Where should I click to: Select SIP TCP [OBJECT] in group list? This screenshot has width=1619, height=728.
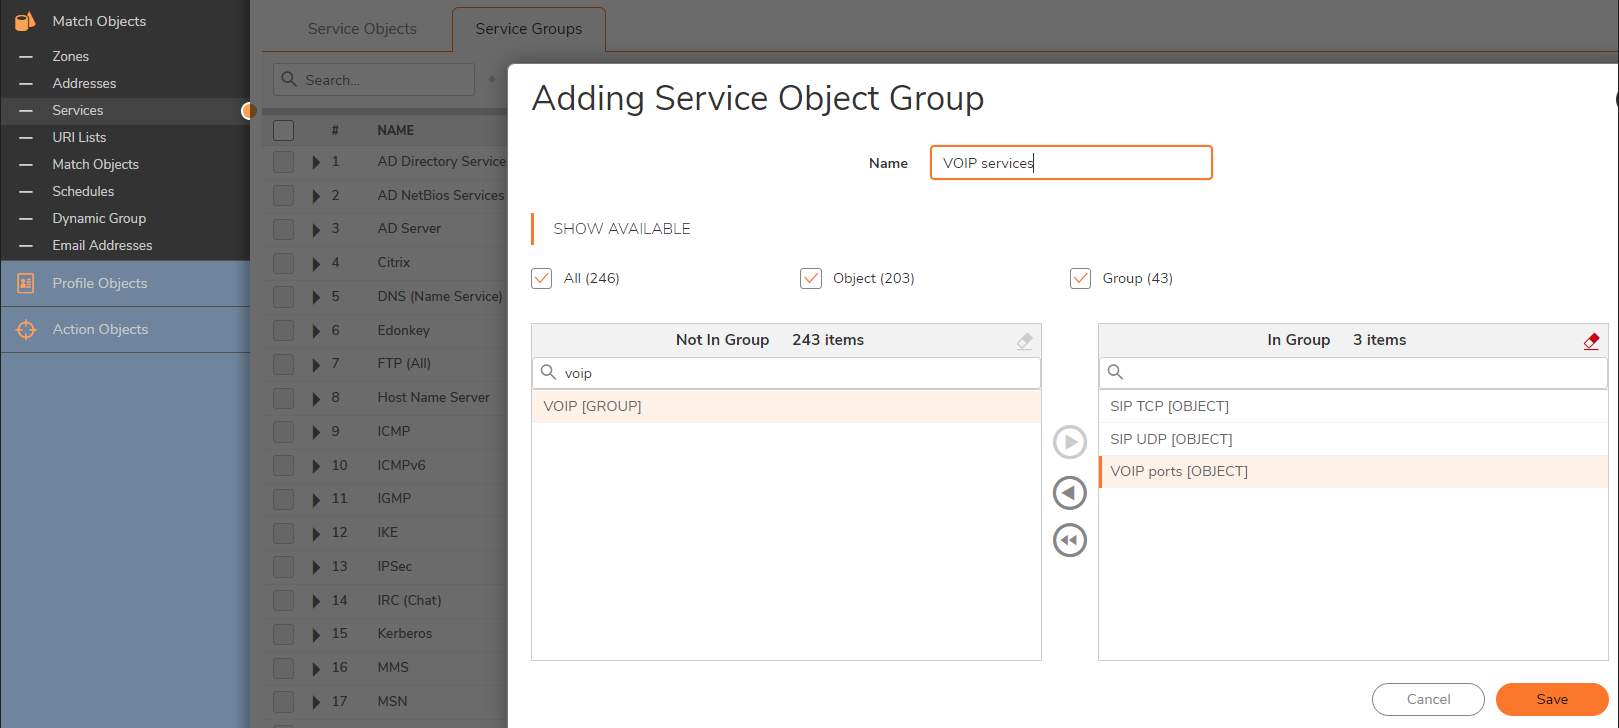(x=1353, y=406)
